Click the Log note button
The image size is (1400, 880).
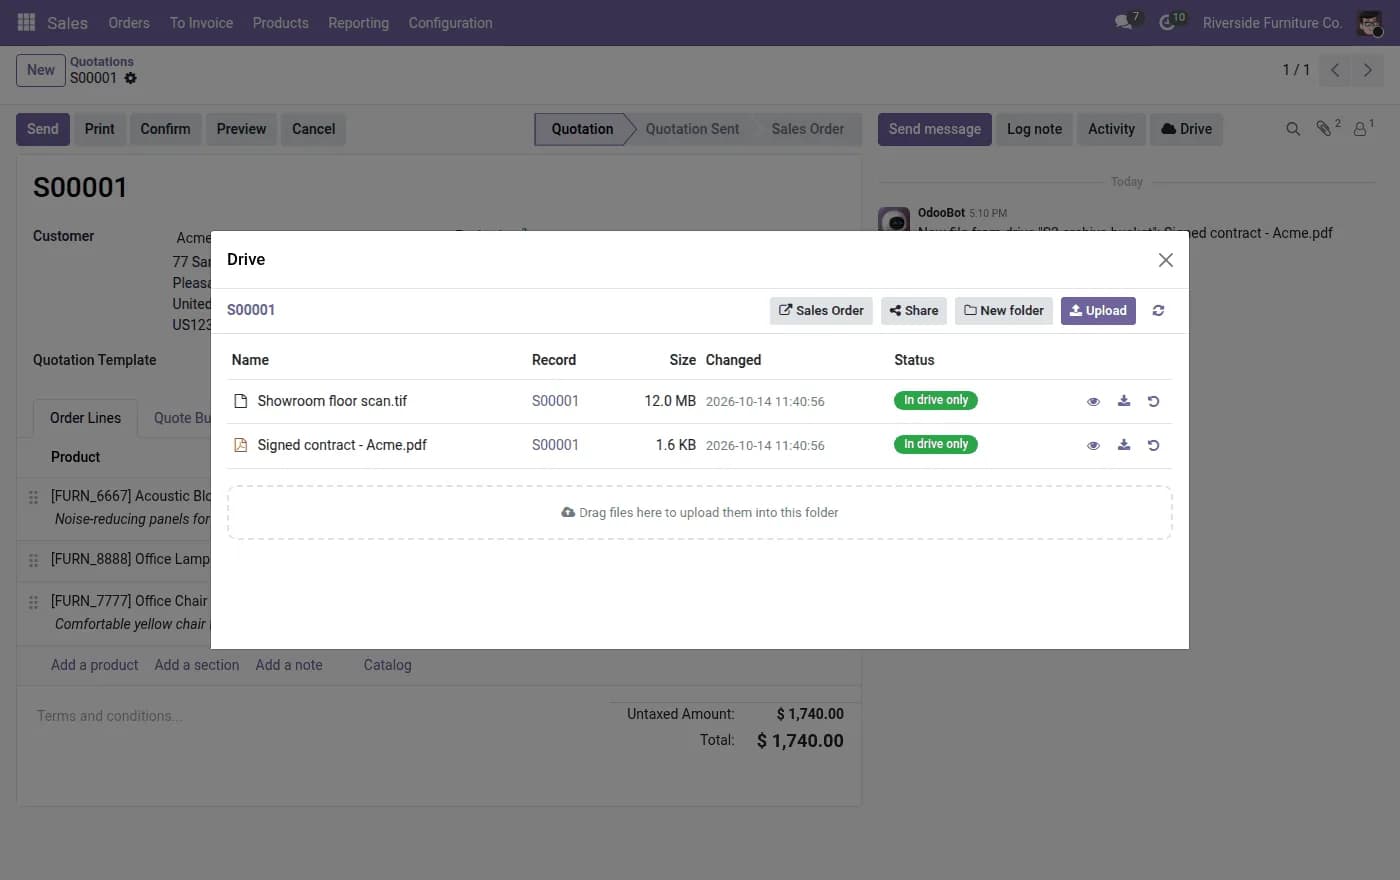click(x=1034, y=129)
